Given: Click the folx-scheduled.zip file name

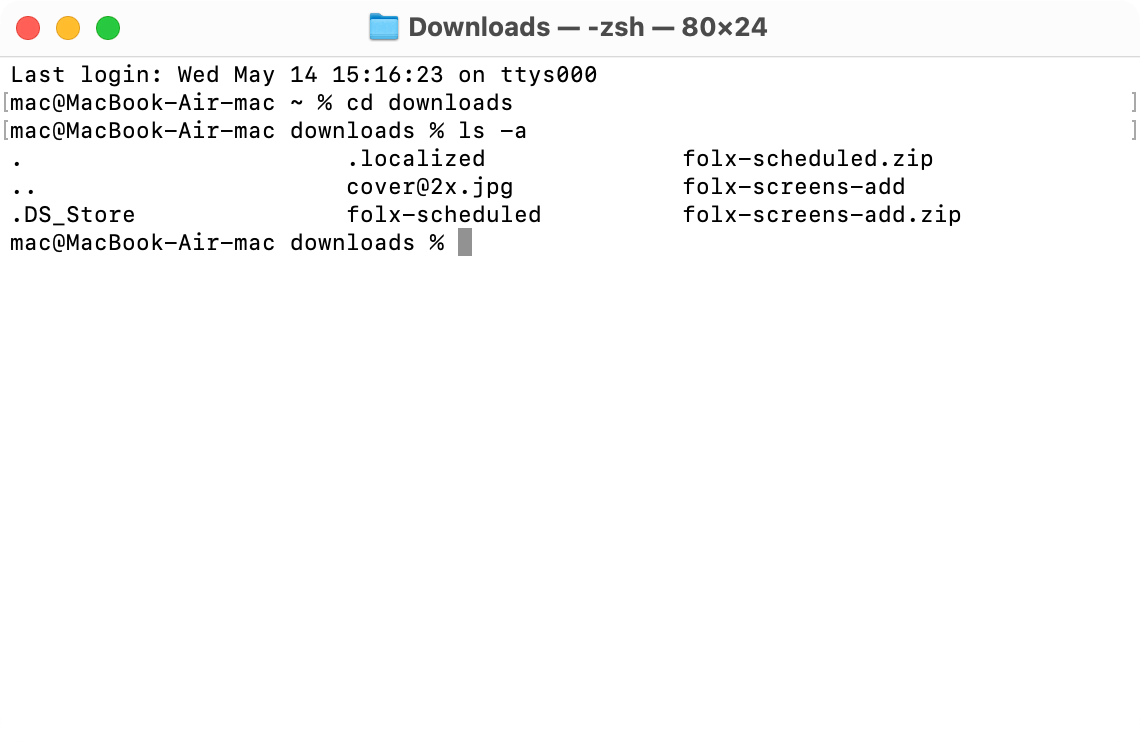Looking at the screenshot, I should (807, 159).
